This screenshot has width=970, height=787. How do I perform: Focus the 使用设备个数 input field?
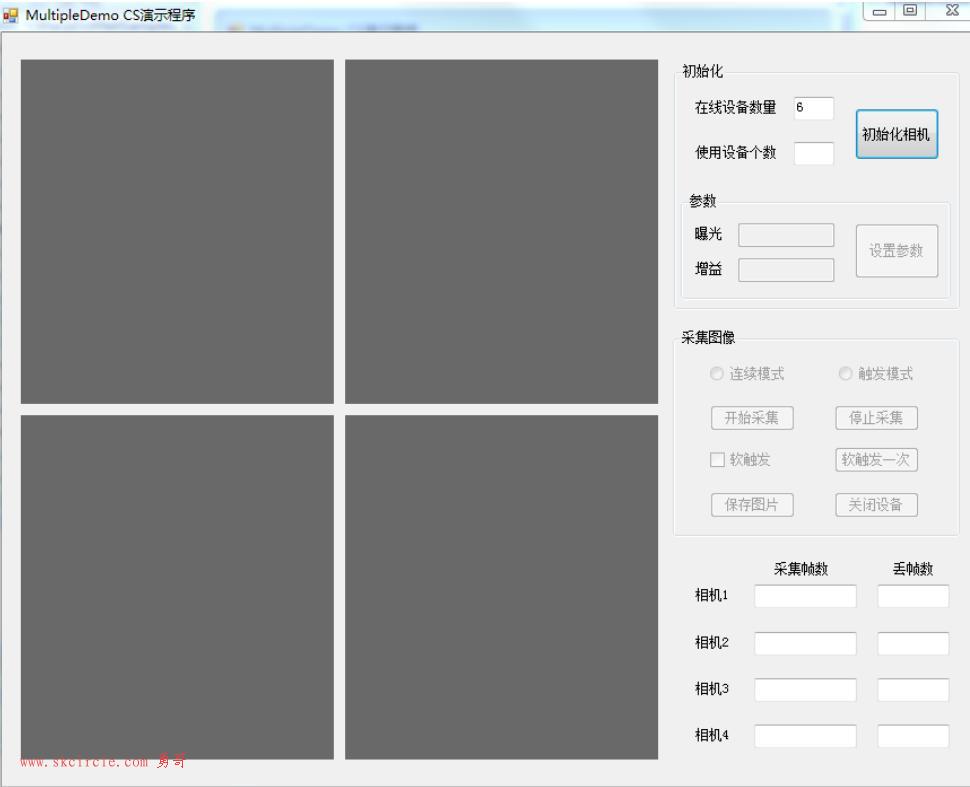pos(813,153)
